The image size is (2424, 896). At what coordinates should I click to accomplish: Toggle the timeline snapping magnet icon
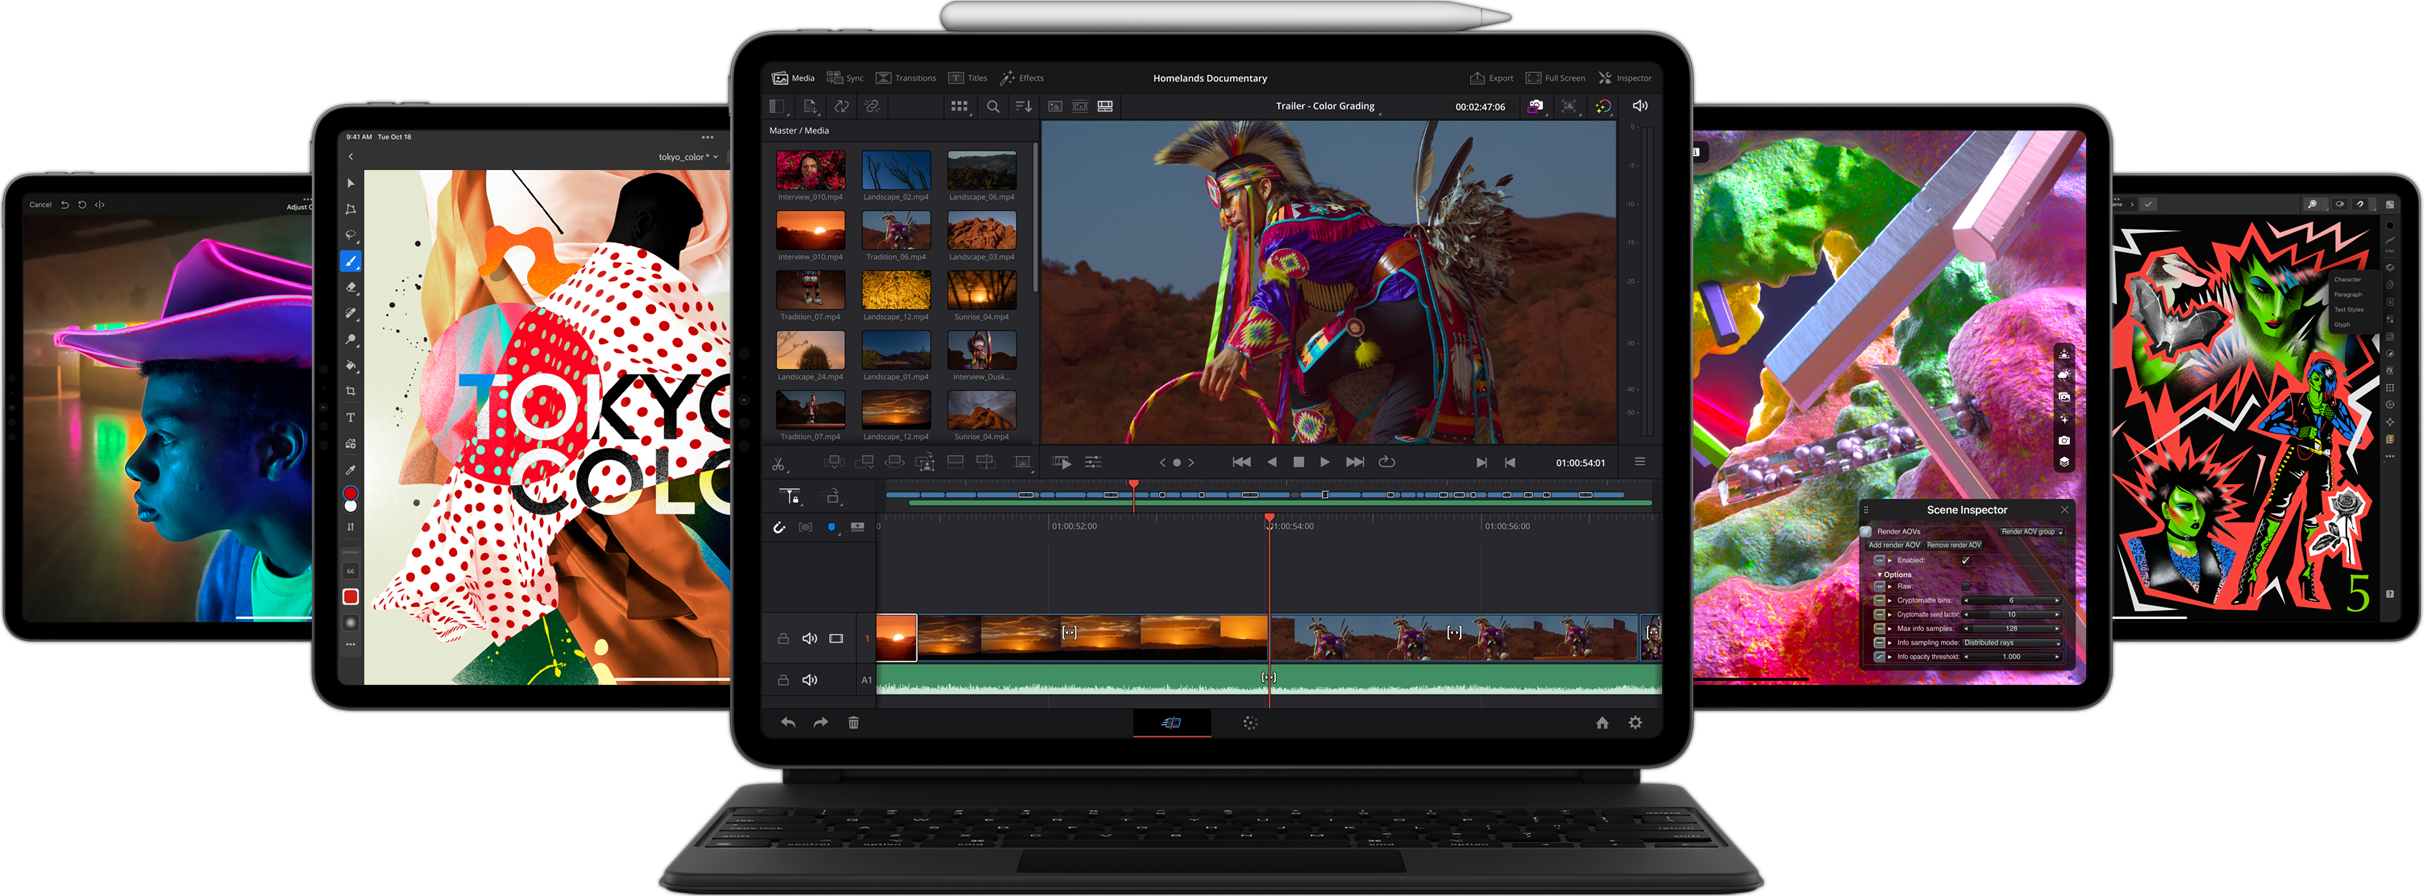point(779,527)
